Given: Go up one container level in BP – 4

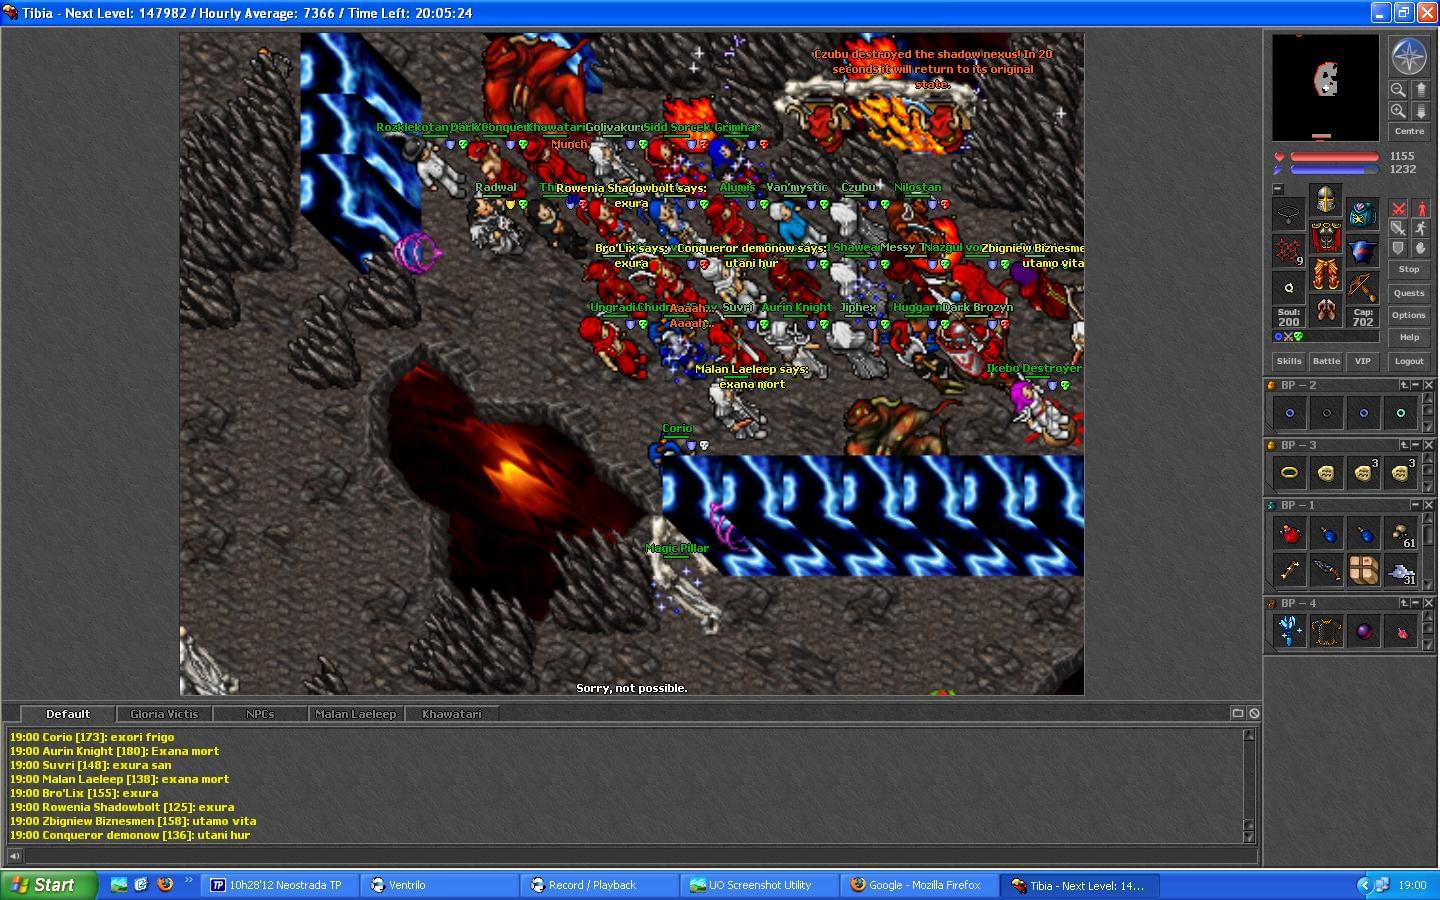Looking at the screenshot, I should (1404, 603).
